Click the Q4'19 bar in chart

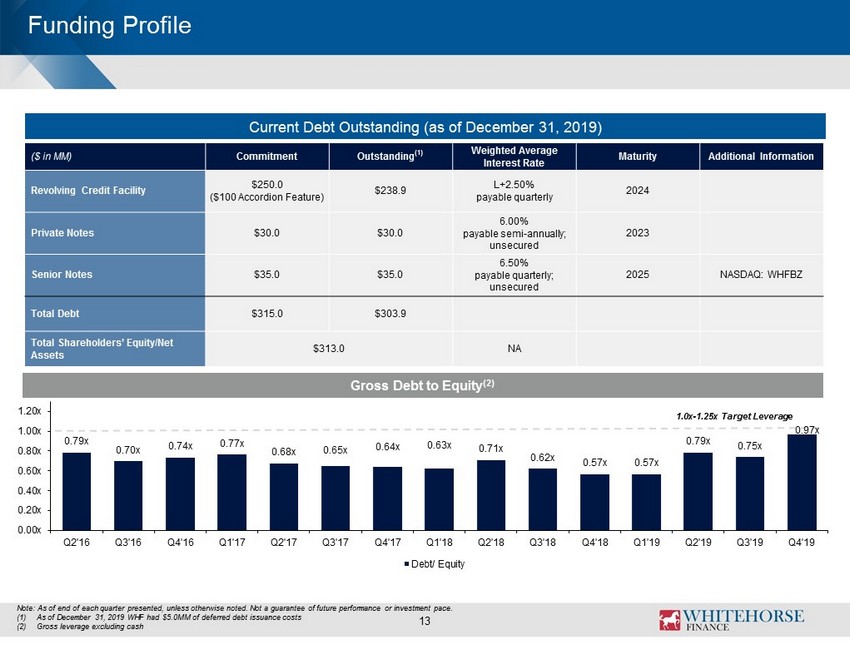coord(802,482)
